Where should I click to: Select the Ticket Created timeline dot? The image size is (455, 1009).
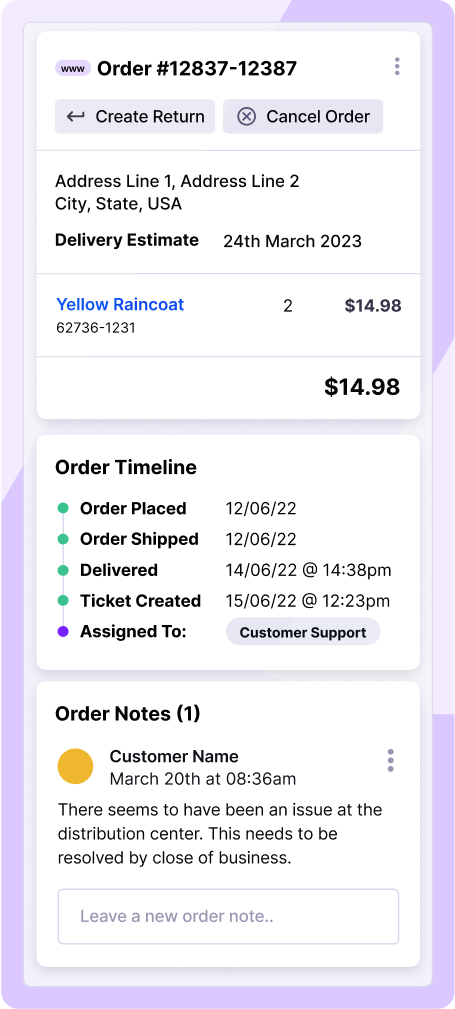point(62,601)
